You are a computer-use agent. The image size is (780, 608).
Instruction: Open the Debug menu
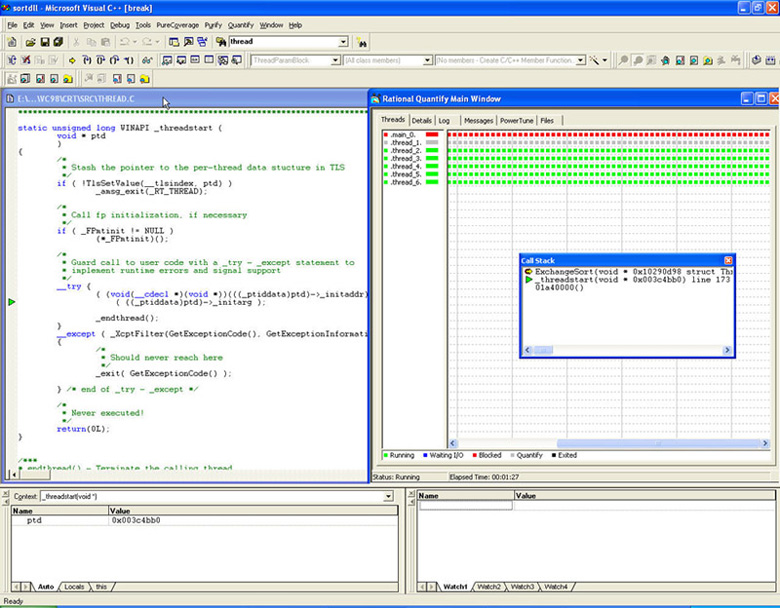(x=120, y=24)
